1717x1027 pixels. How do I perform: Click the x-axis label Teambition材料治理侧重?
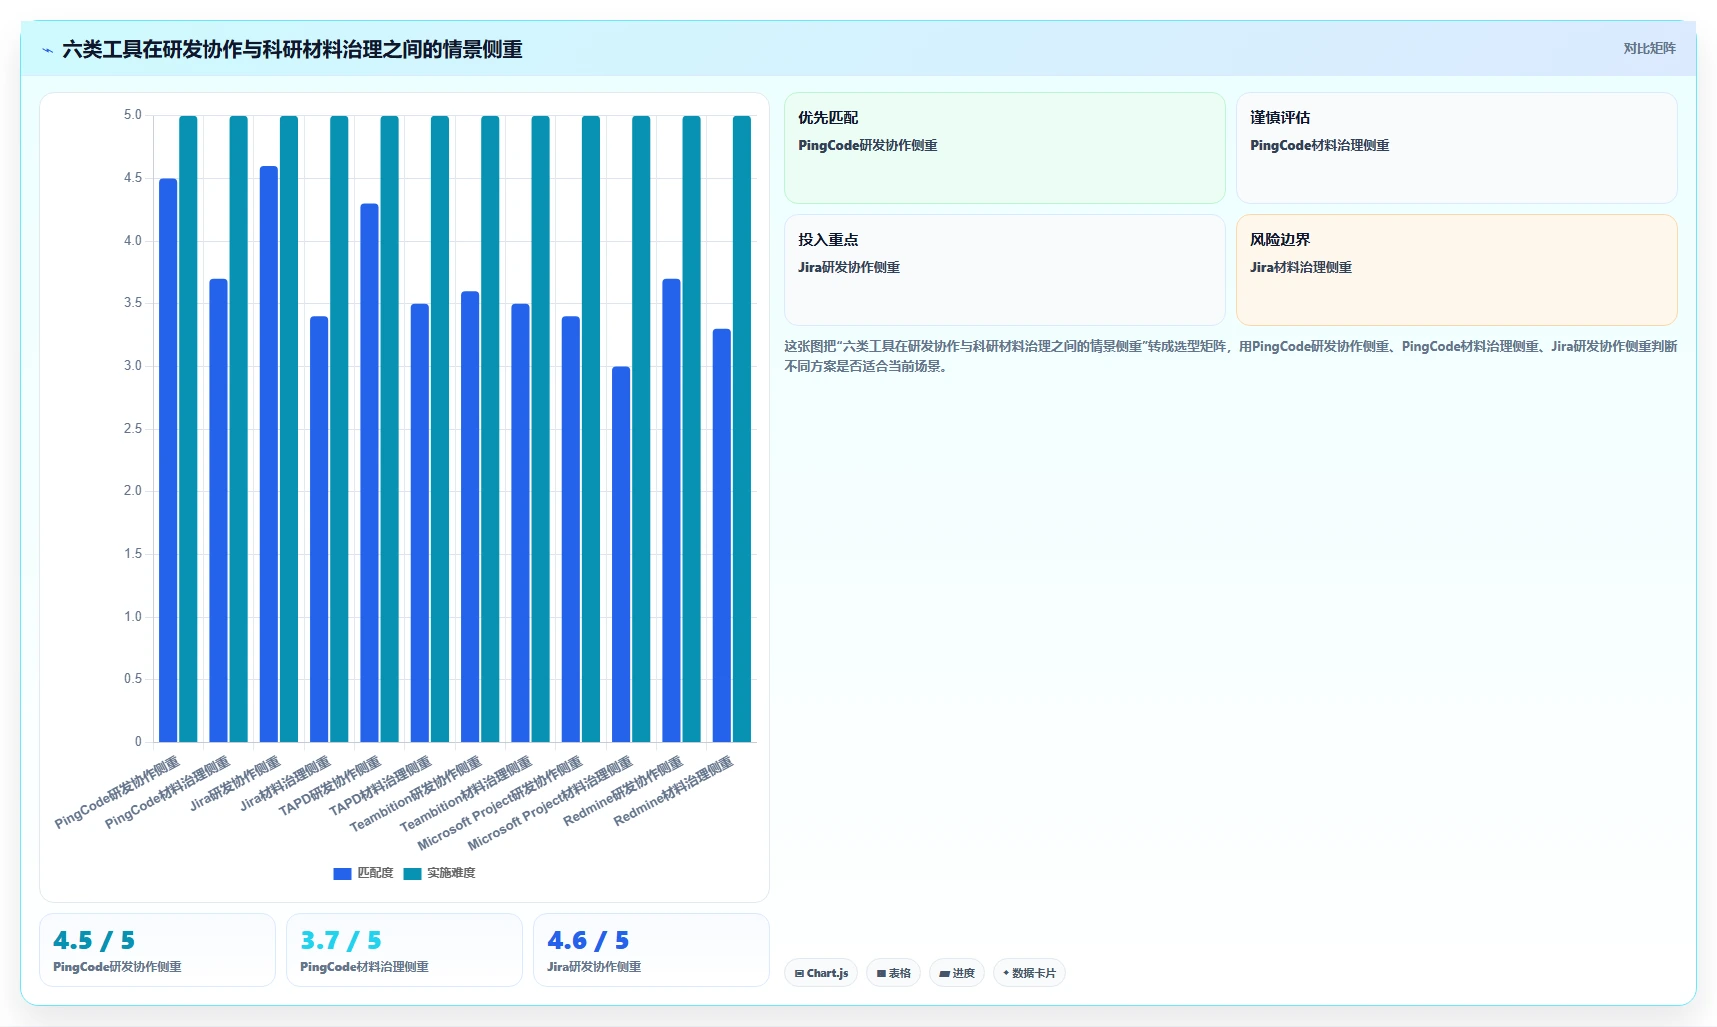(x=466, y=795)
